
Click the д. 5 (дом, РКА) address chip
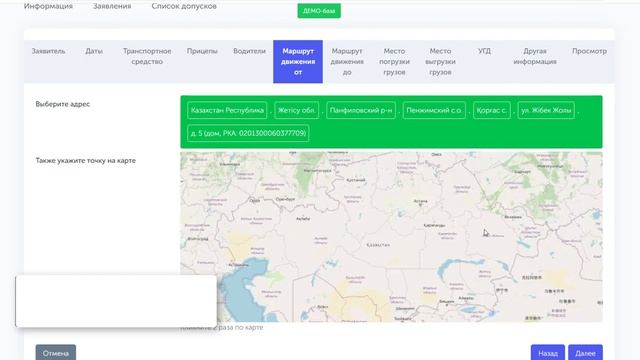(248, 133)
